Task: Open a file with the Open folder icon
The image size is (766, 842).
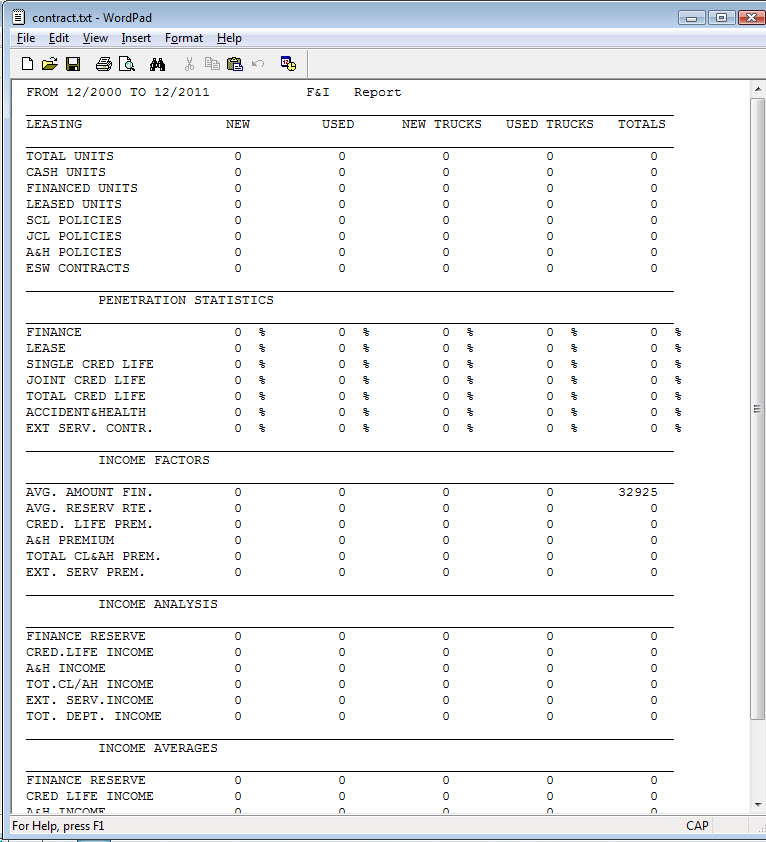Action: tap(49, 64)
